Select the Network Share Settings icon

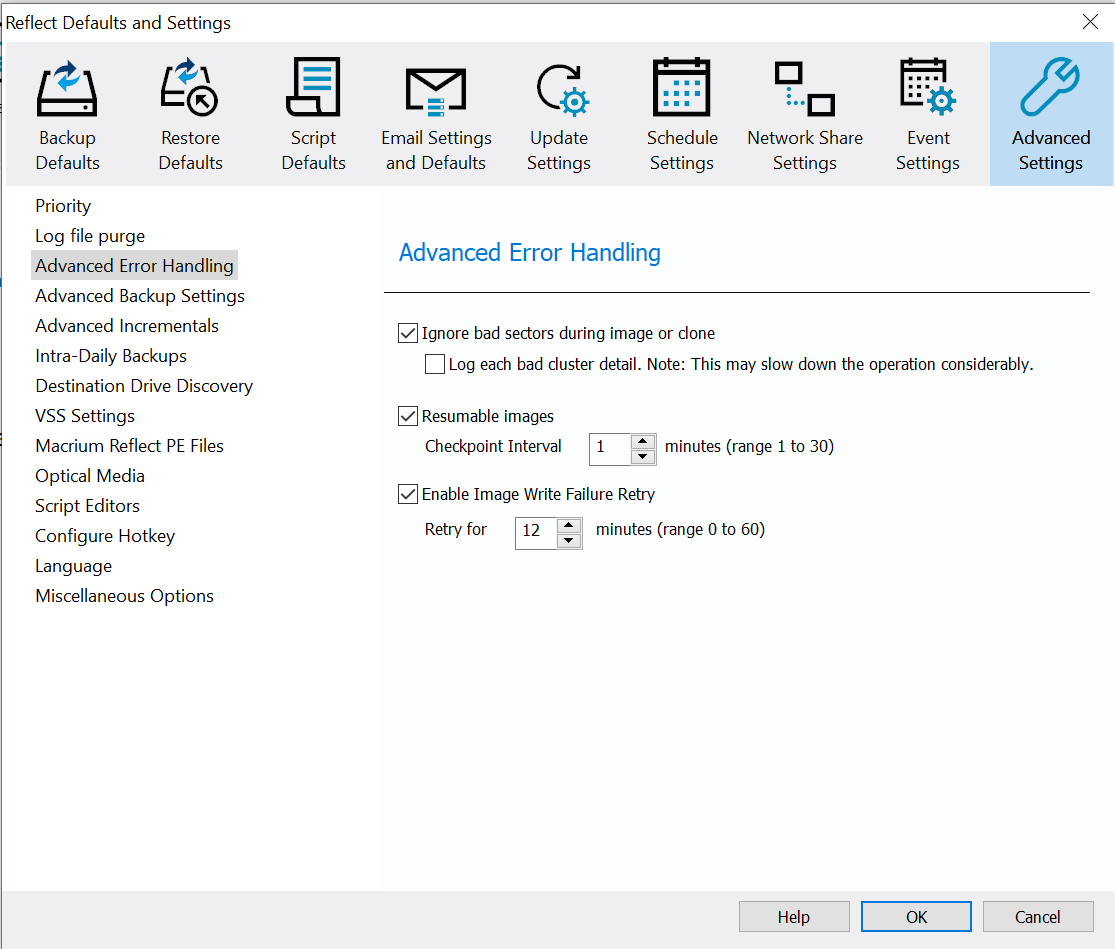[805, 110]
